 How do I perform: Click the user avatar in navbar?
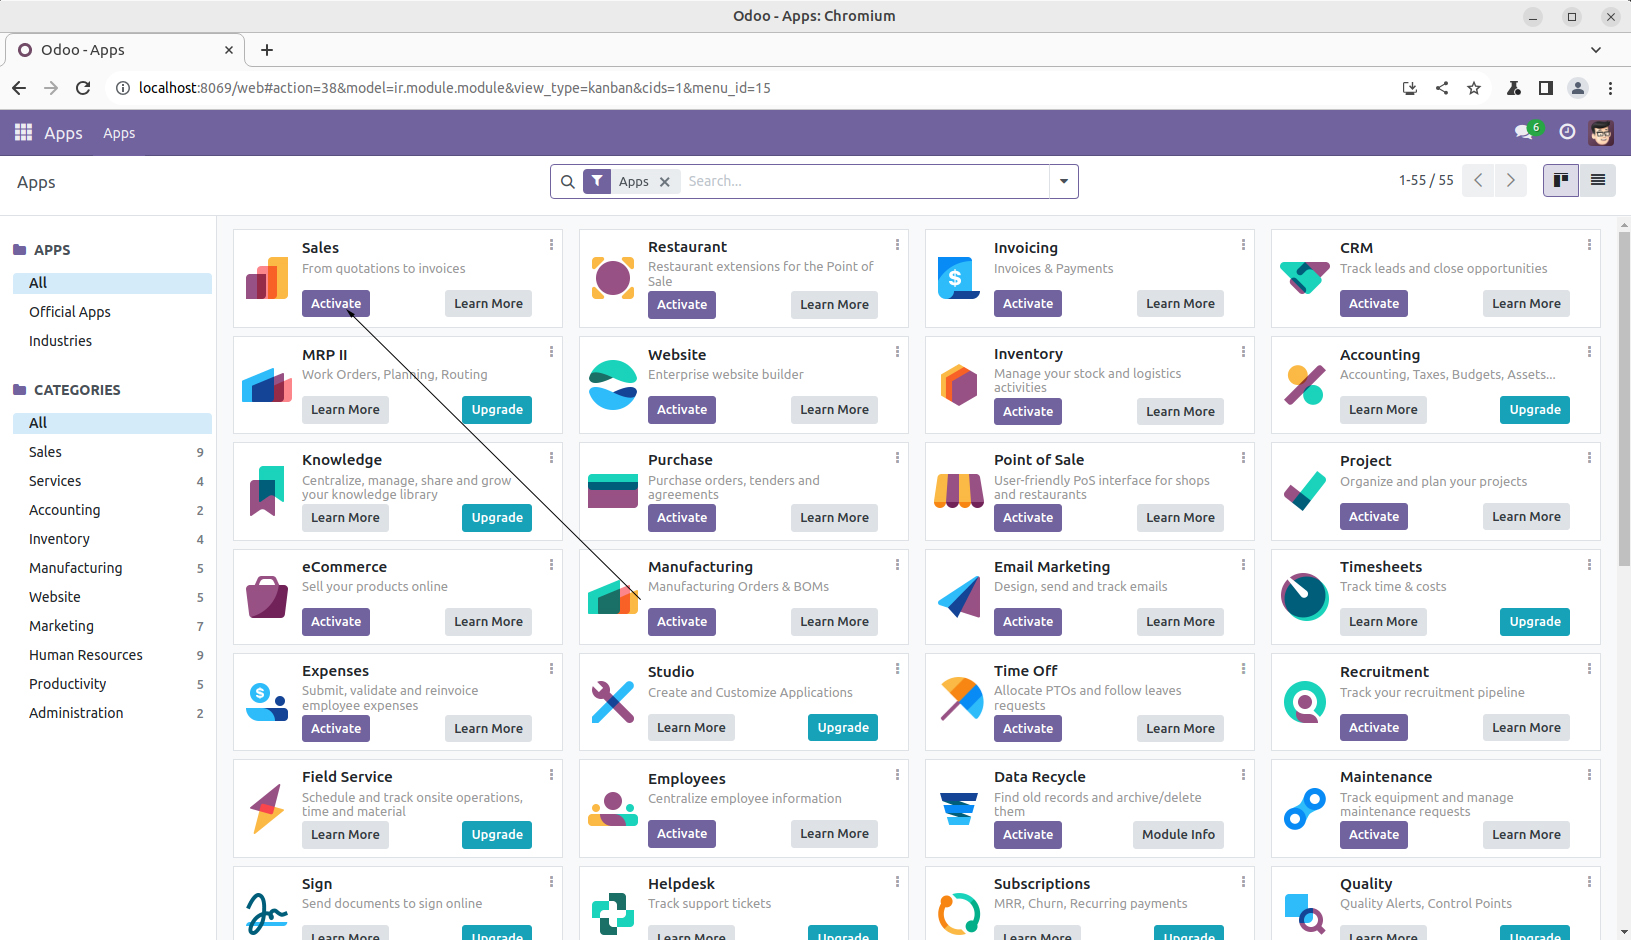pyautogui.click(x=1601, y=132)
